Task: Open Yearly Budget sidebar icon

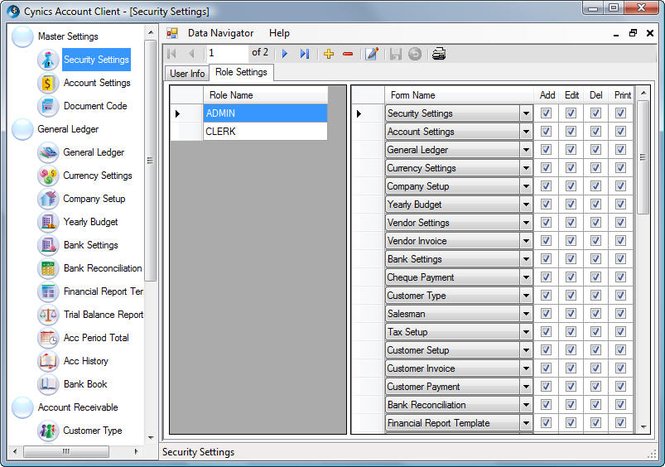Action: [x=48, y=222]
